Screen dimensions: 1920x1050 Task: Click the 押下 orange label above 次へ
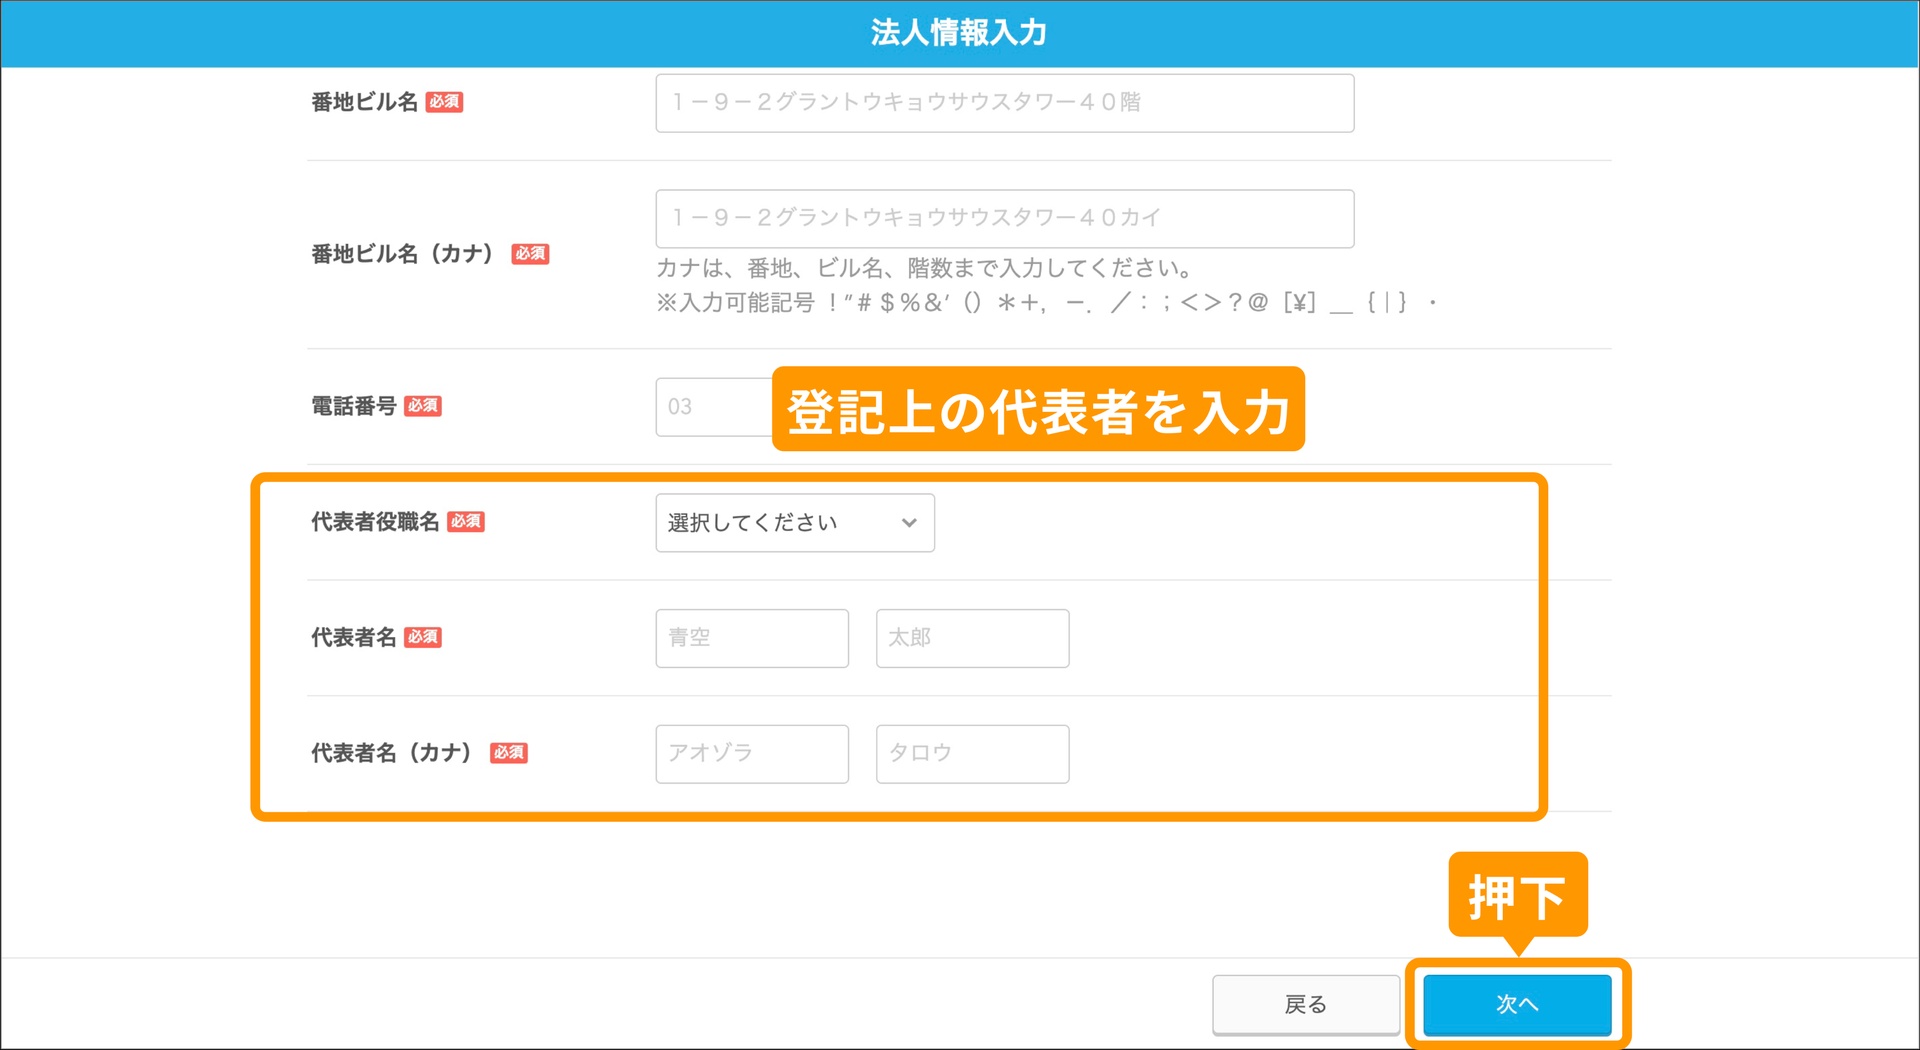click(1516, 897)
